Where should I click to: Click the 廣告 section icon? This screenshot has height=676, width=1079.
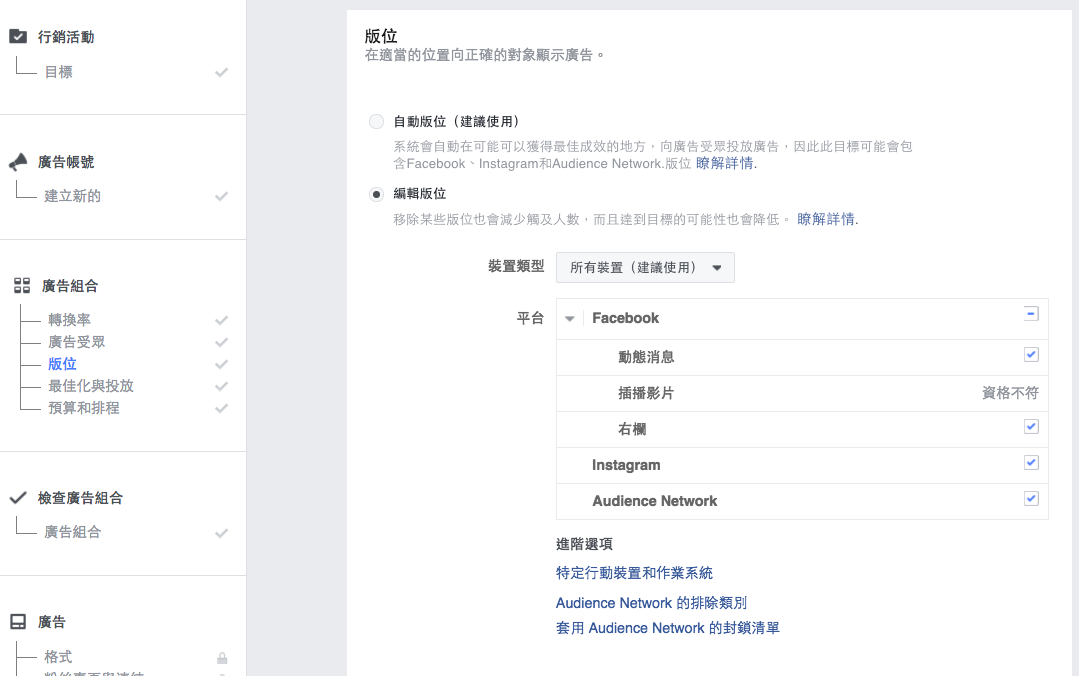18,622
